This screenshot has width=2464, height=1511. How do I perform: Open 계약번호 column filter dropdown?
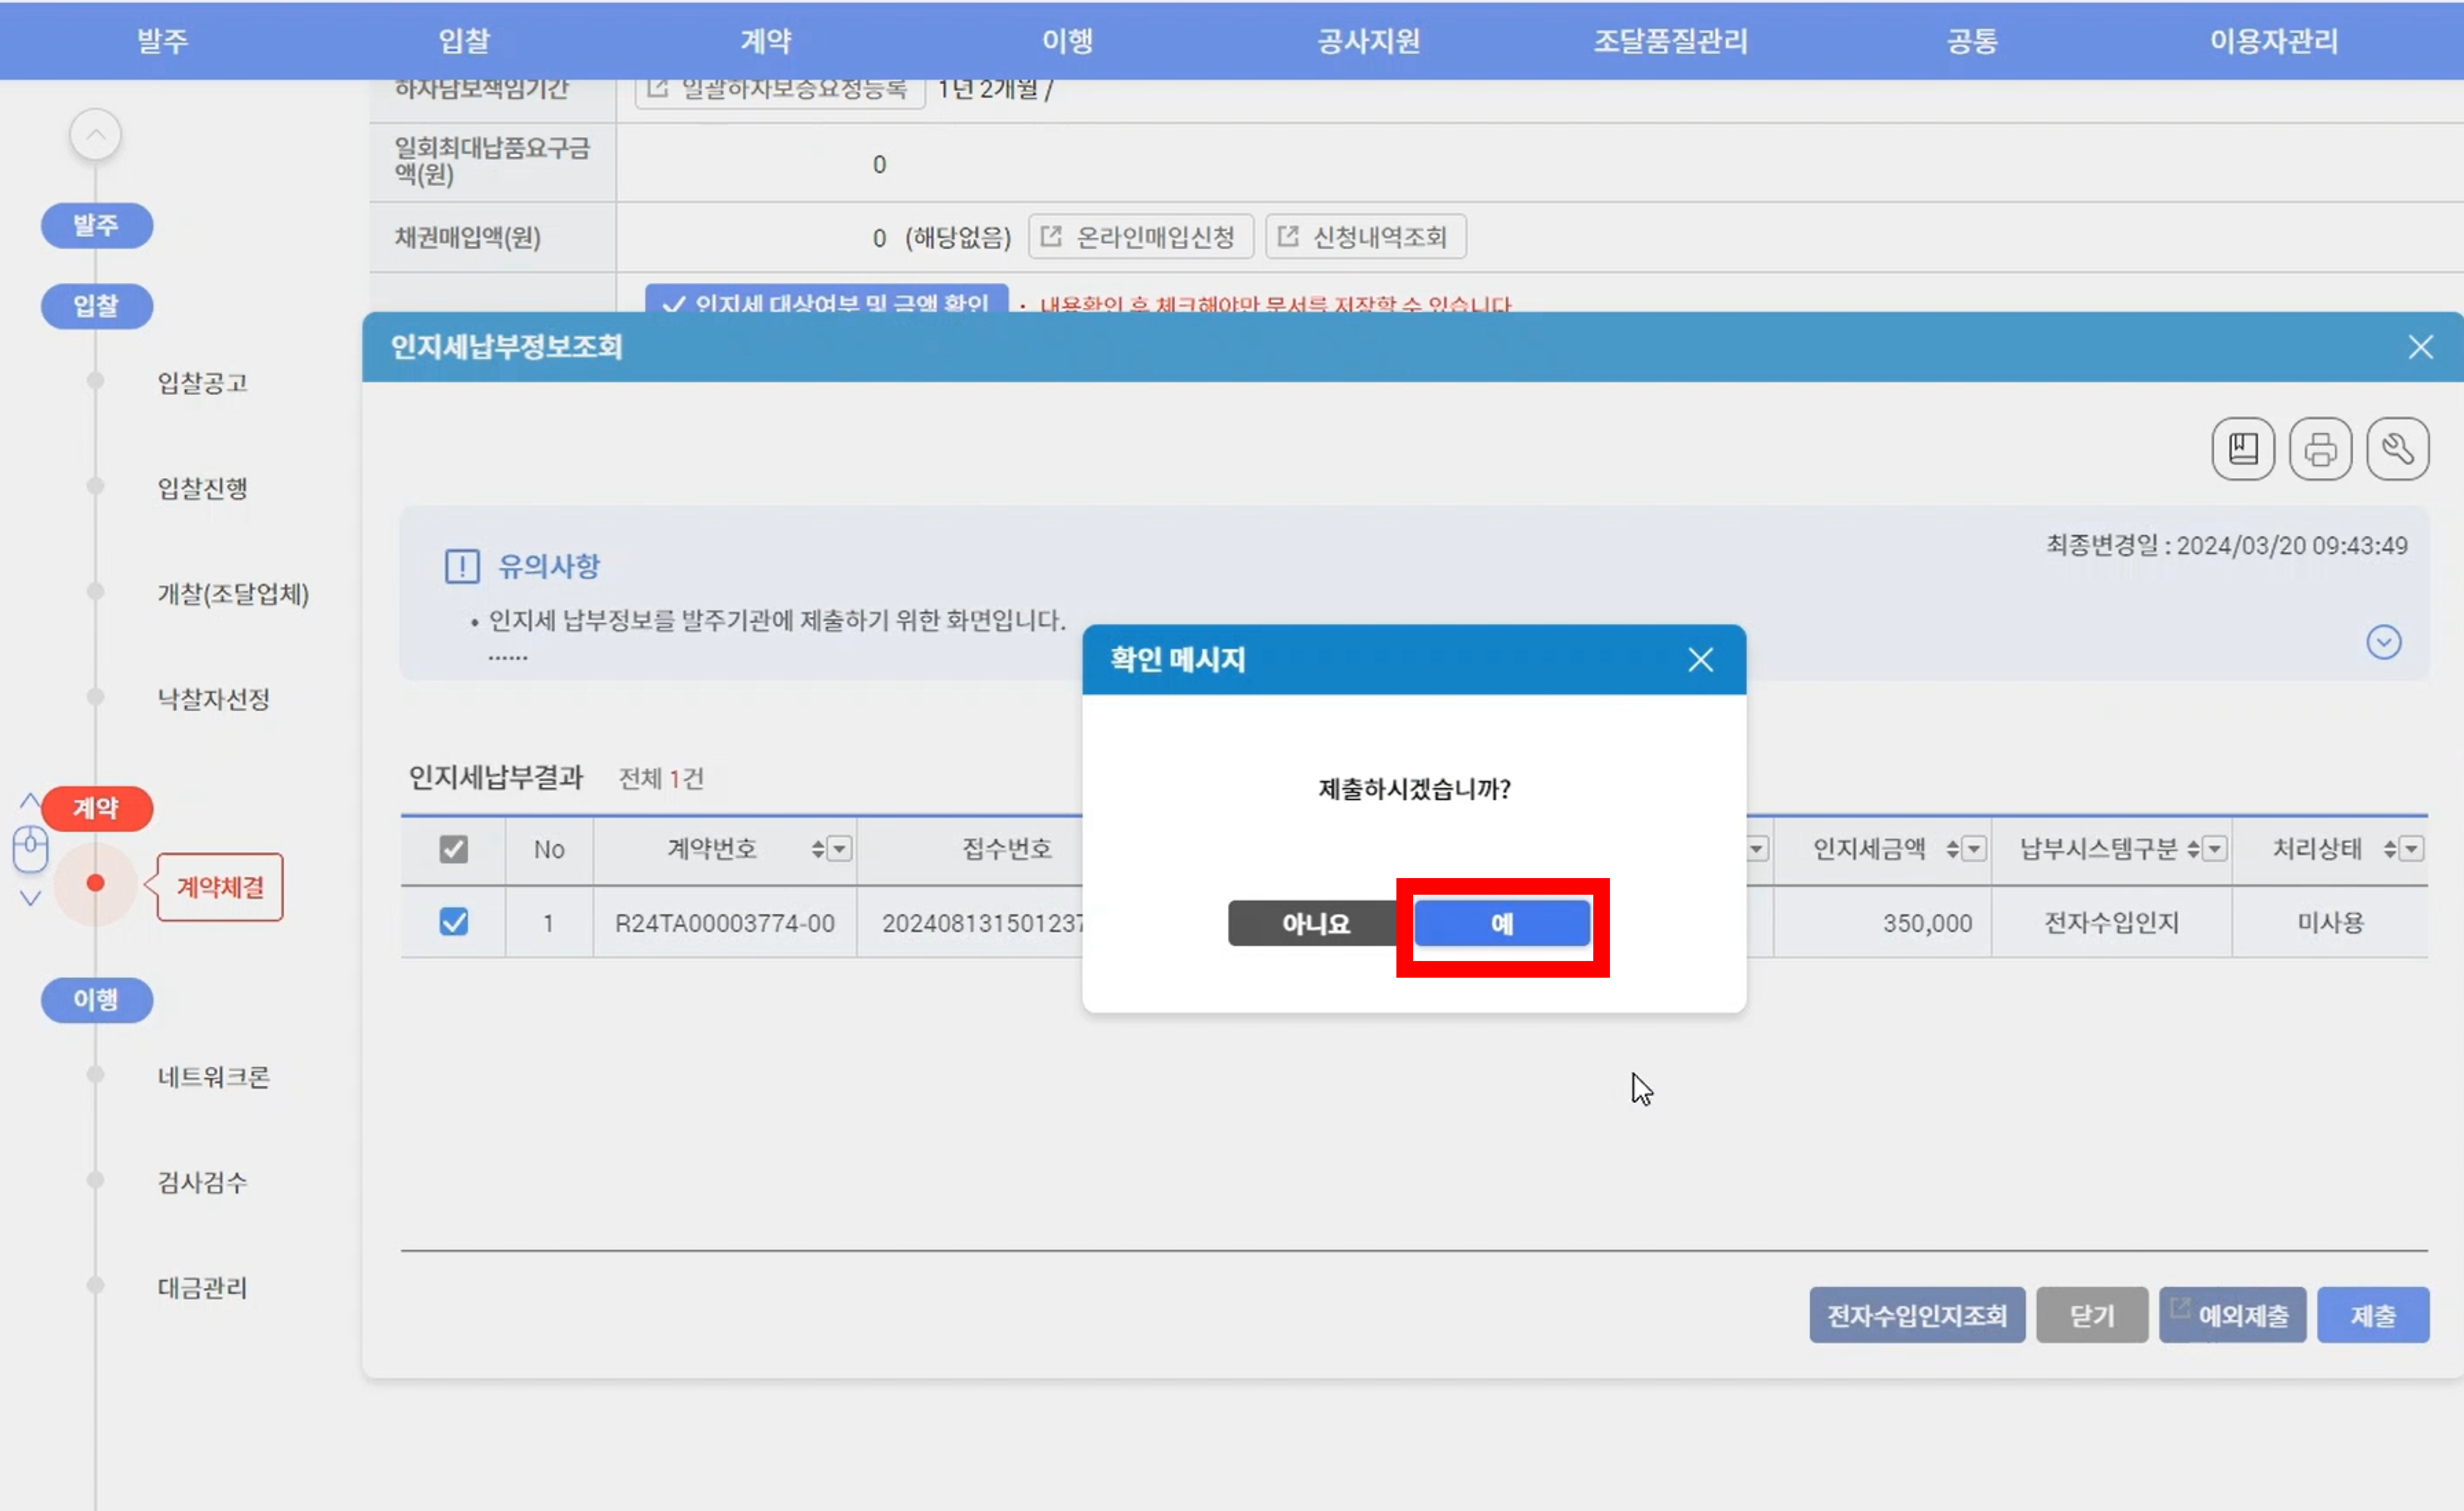(840, 849)
